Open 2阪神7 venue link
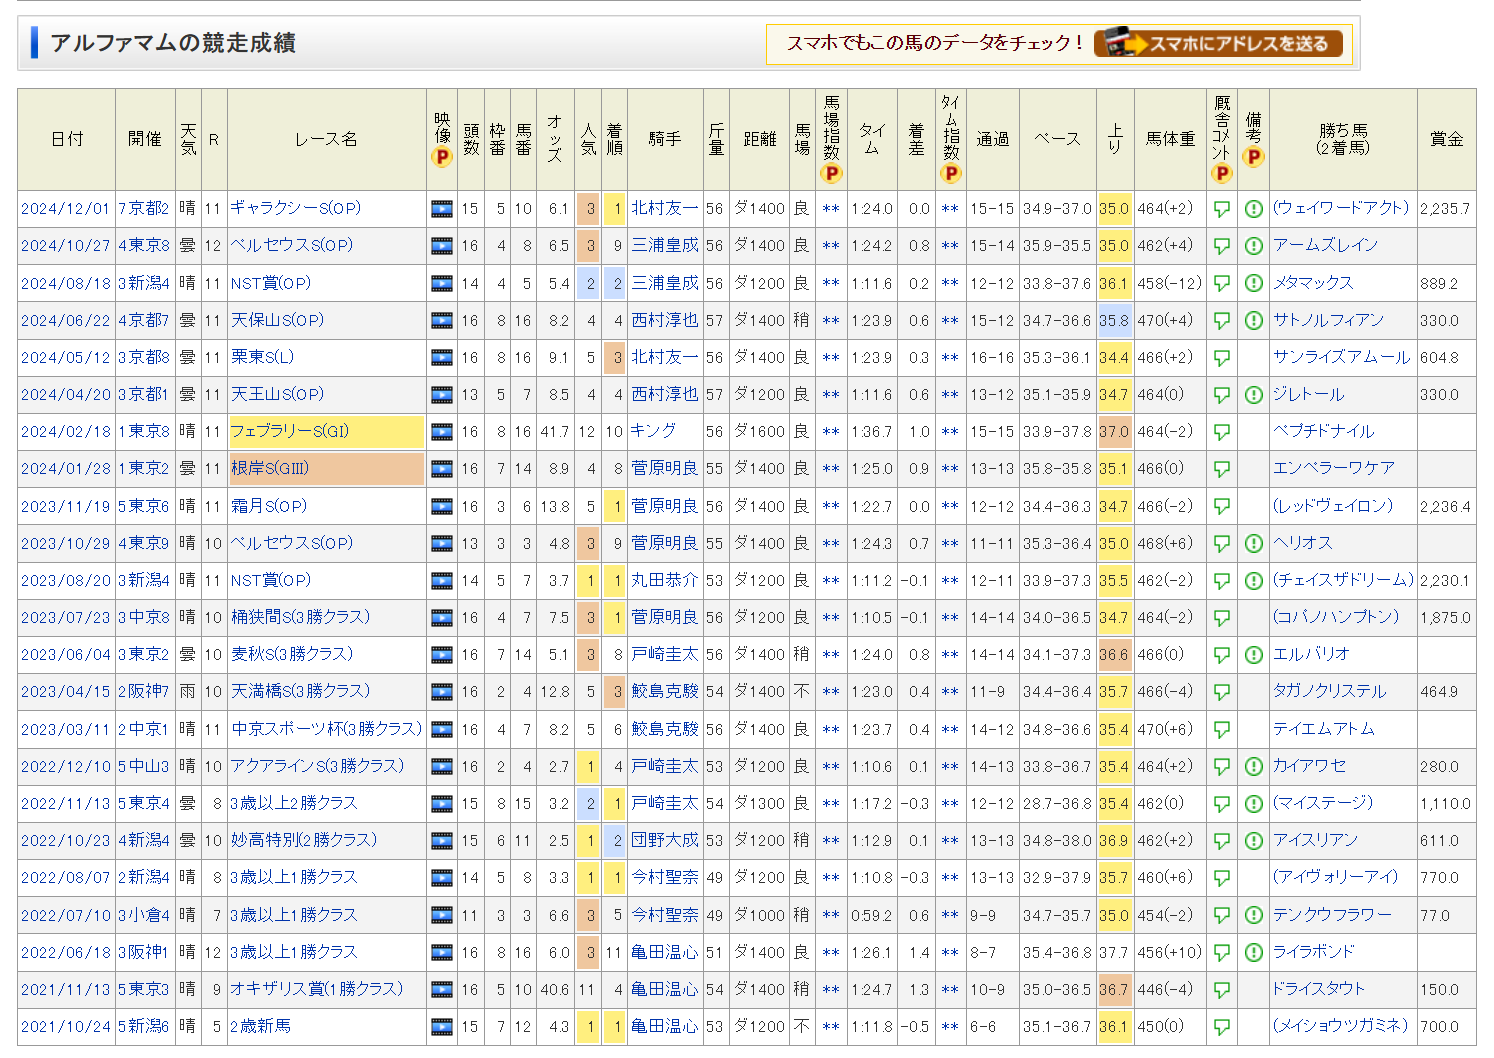This screenshot has height=1058, width=1494. coord(144,691)
